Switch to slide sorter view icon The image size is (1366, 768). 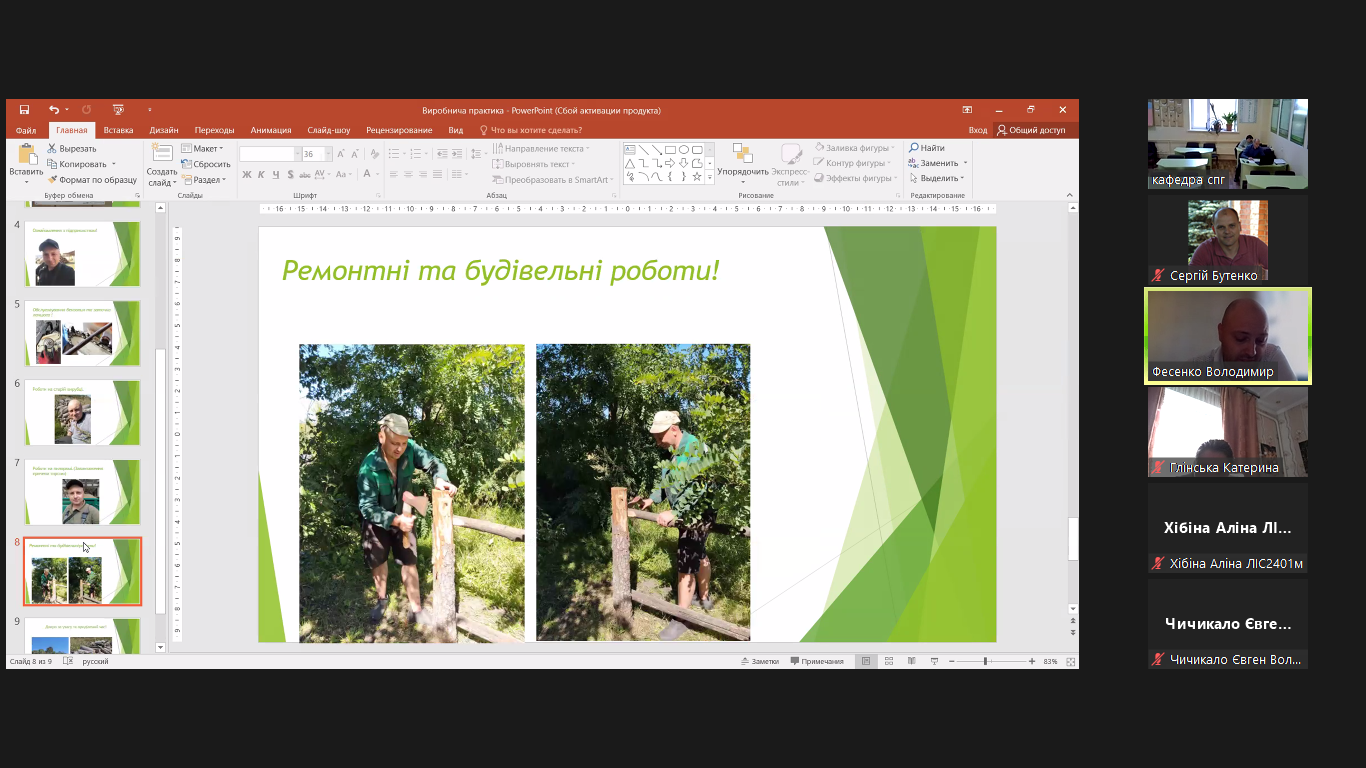coord(888,661)
